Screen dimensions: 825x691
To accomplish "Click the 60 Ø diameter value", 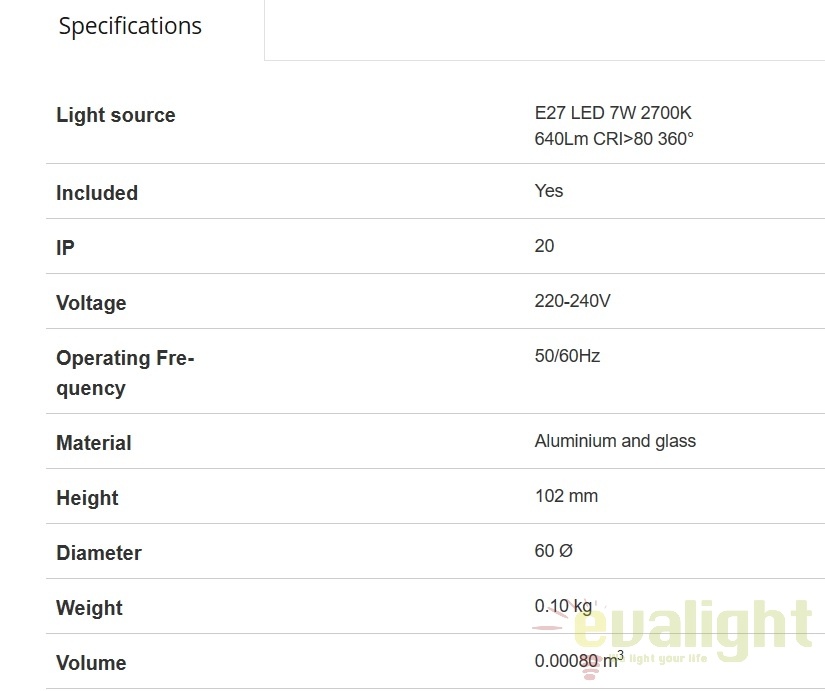I will [554, 551].
